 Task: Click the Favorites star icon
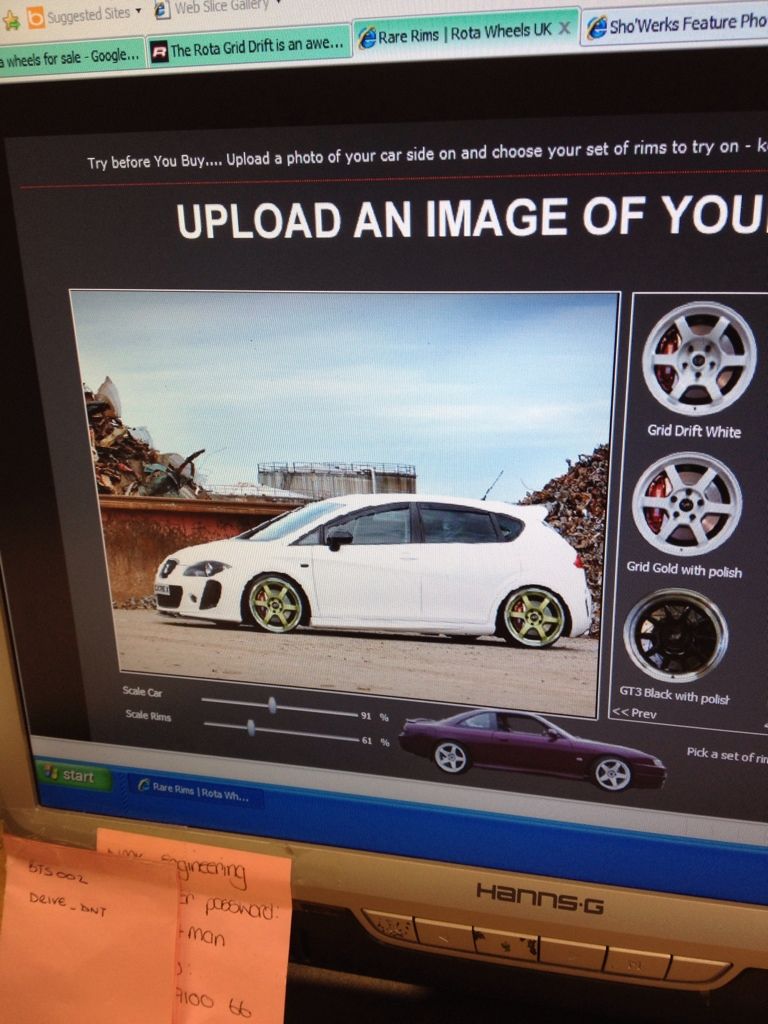click(12, 20)
